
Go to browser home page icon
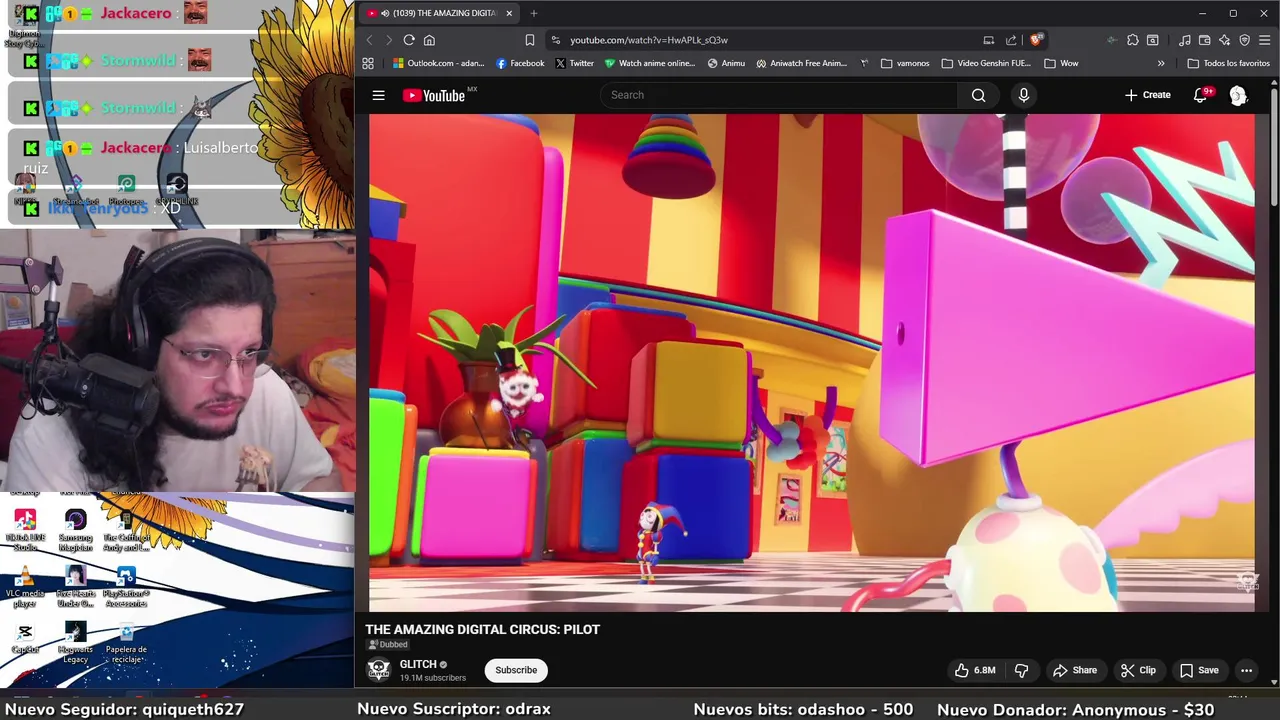coord(429,40)
